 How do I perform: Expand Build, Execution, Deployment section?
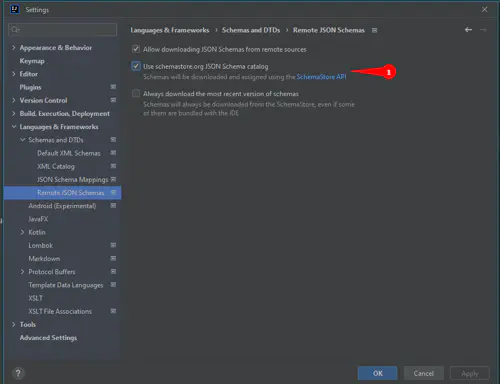pyautogui.click(x=14, y=114)
